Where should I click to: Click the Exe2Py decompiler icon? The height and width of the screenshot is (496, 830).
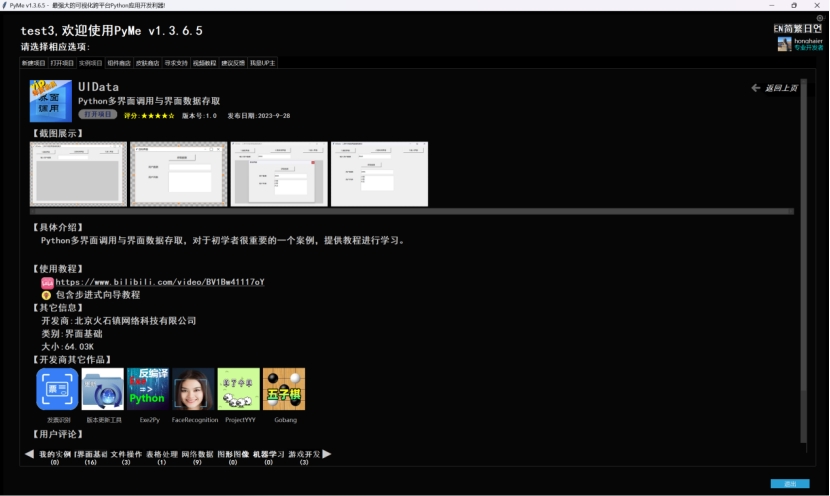(147, 389)
